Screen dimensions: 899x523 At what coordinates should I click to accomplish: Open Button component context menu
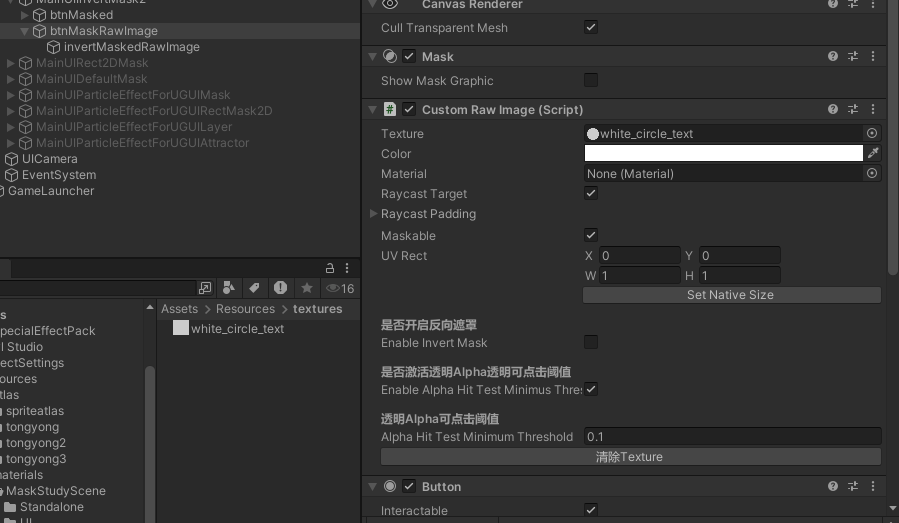coord(873,486)
